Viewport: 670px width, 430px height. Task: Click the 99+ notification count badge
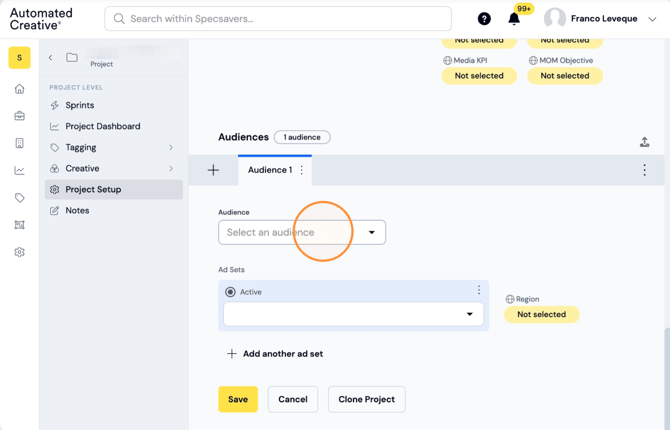[524, 9]
